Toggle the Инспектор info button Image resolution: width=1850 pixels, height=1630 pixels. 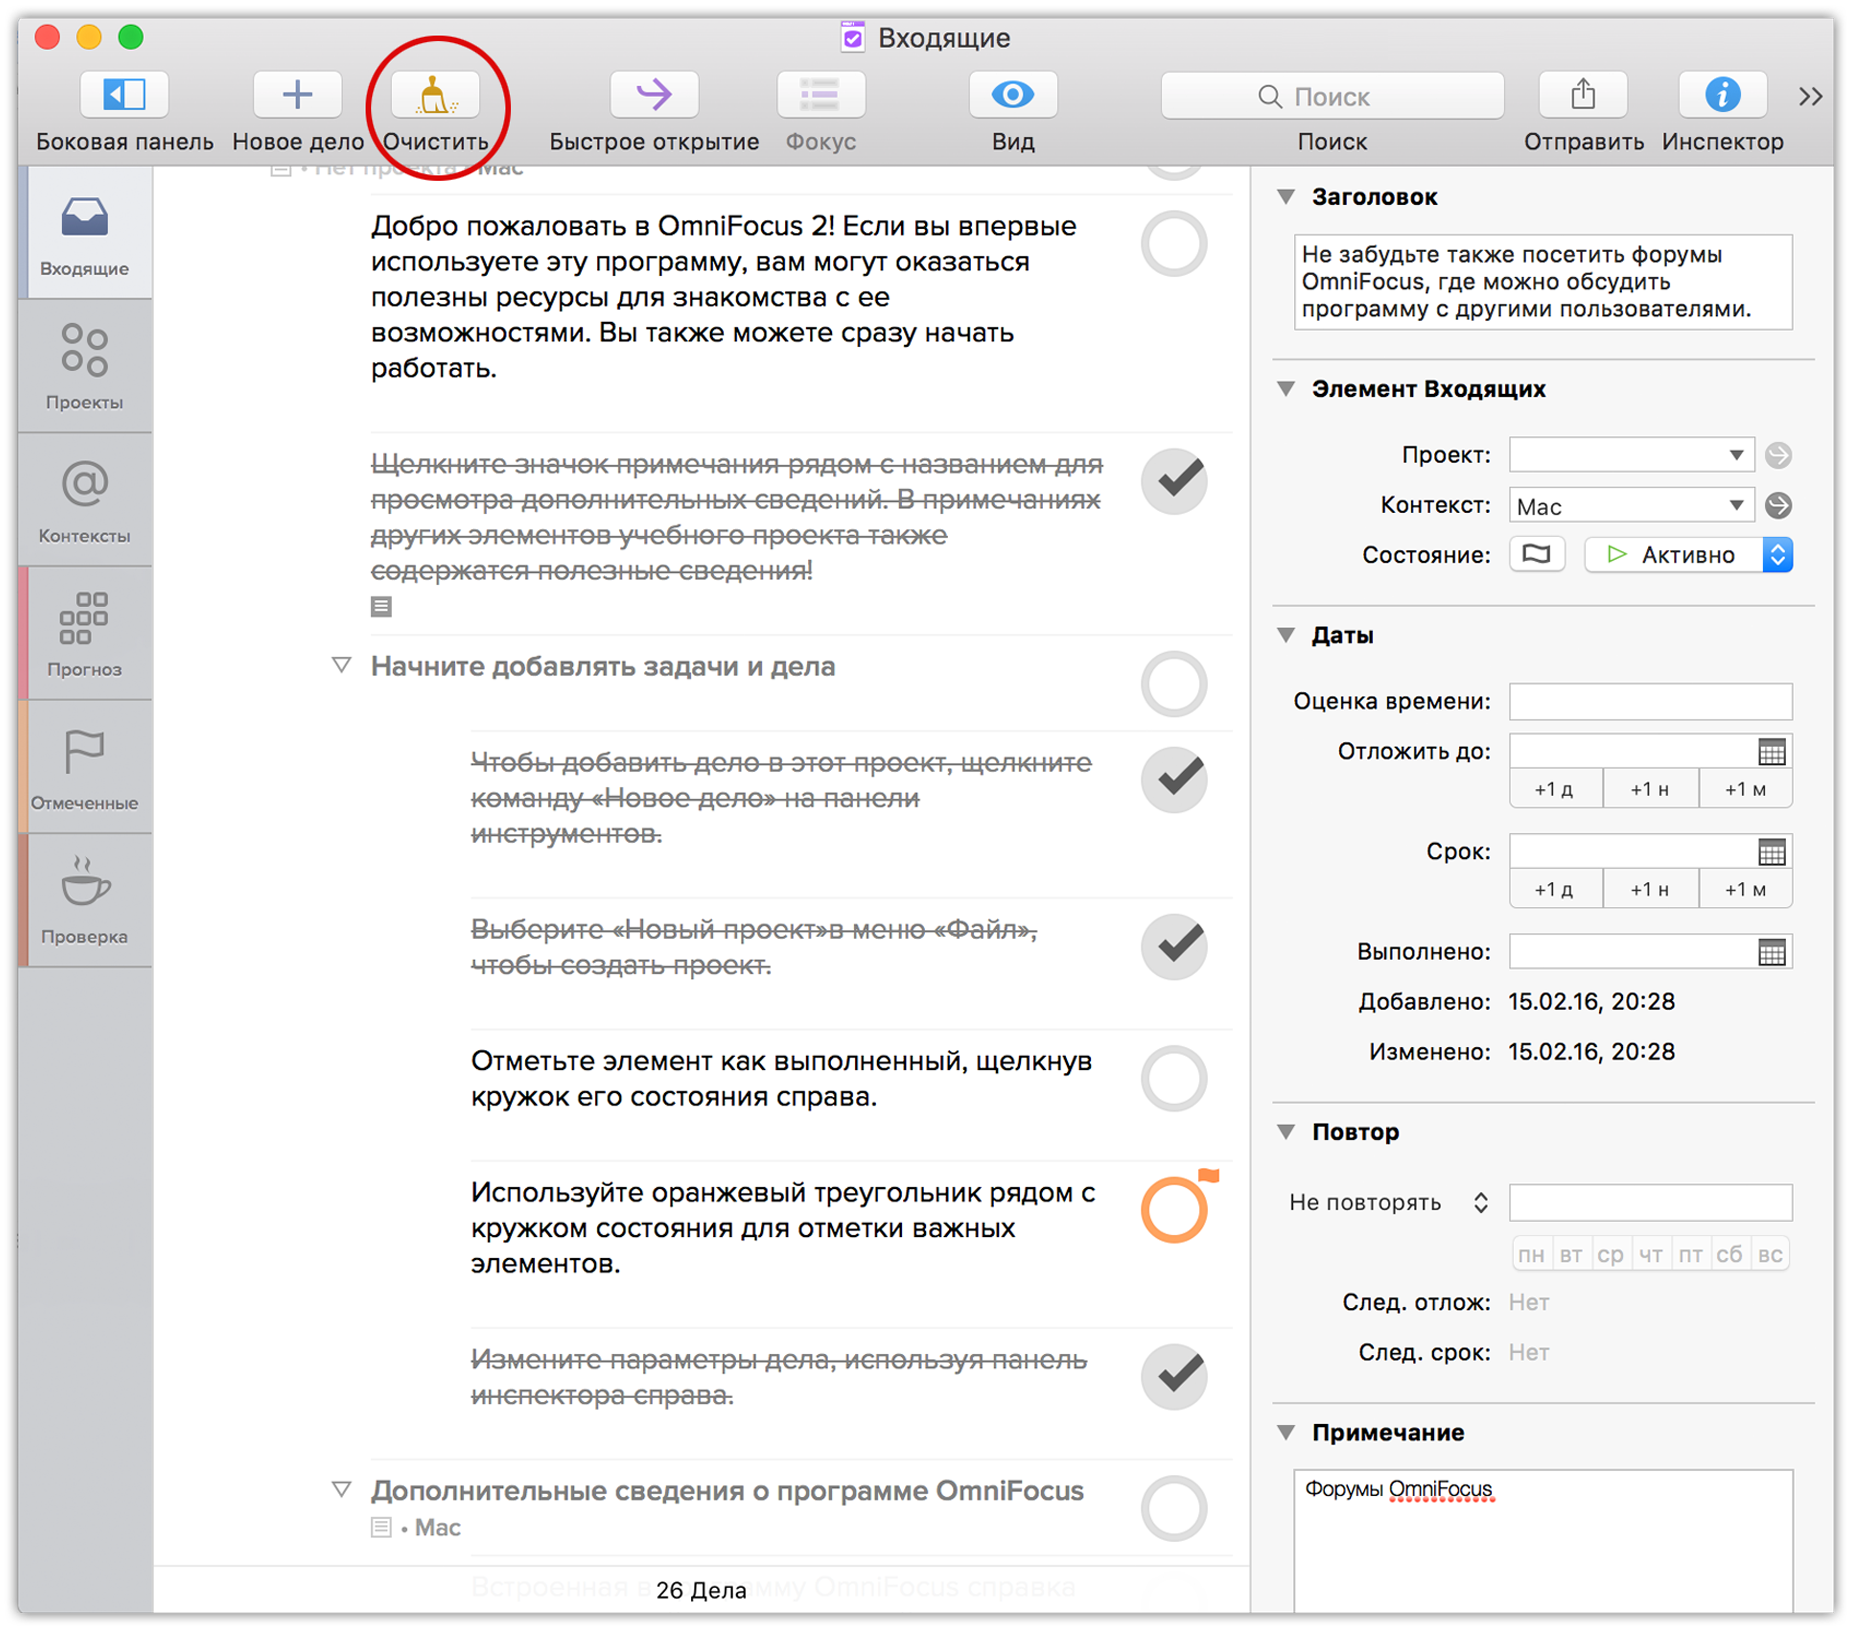point(1722,95)
